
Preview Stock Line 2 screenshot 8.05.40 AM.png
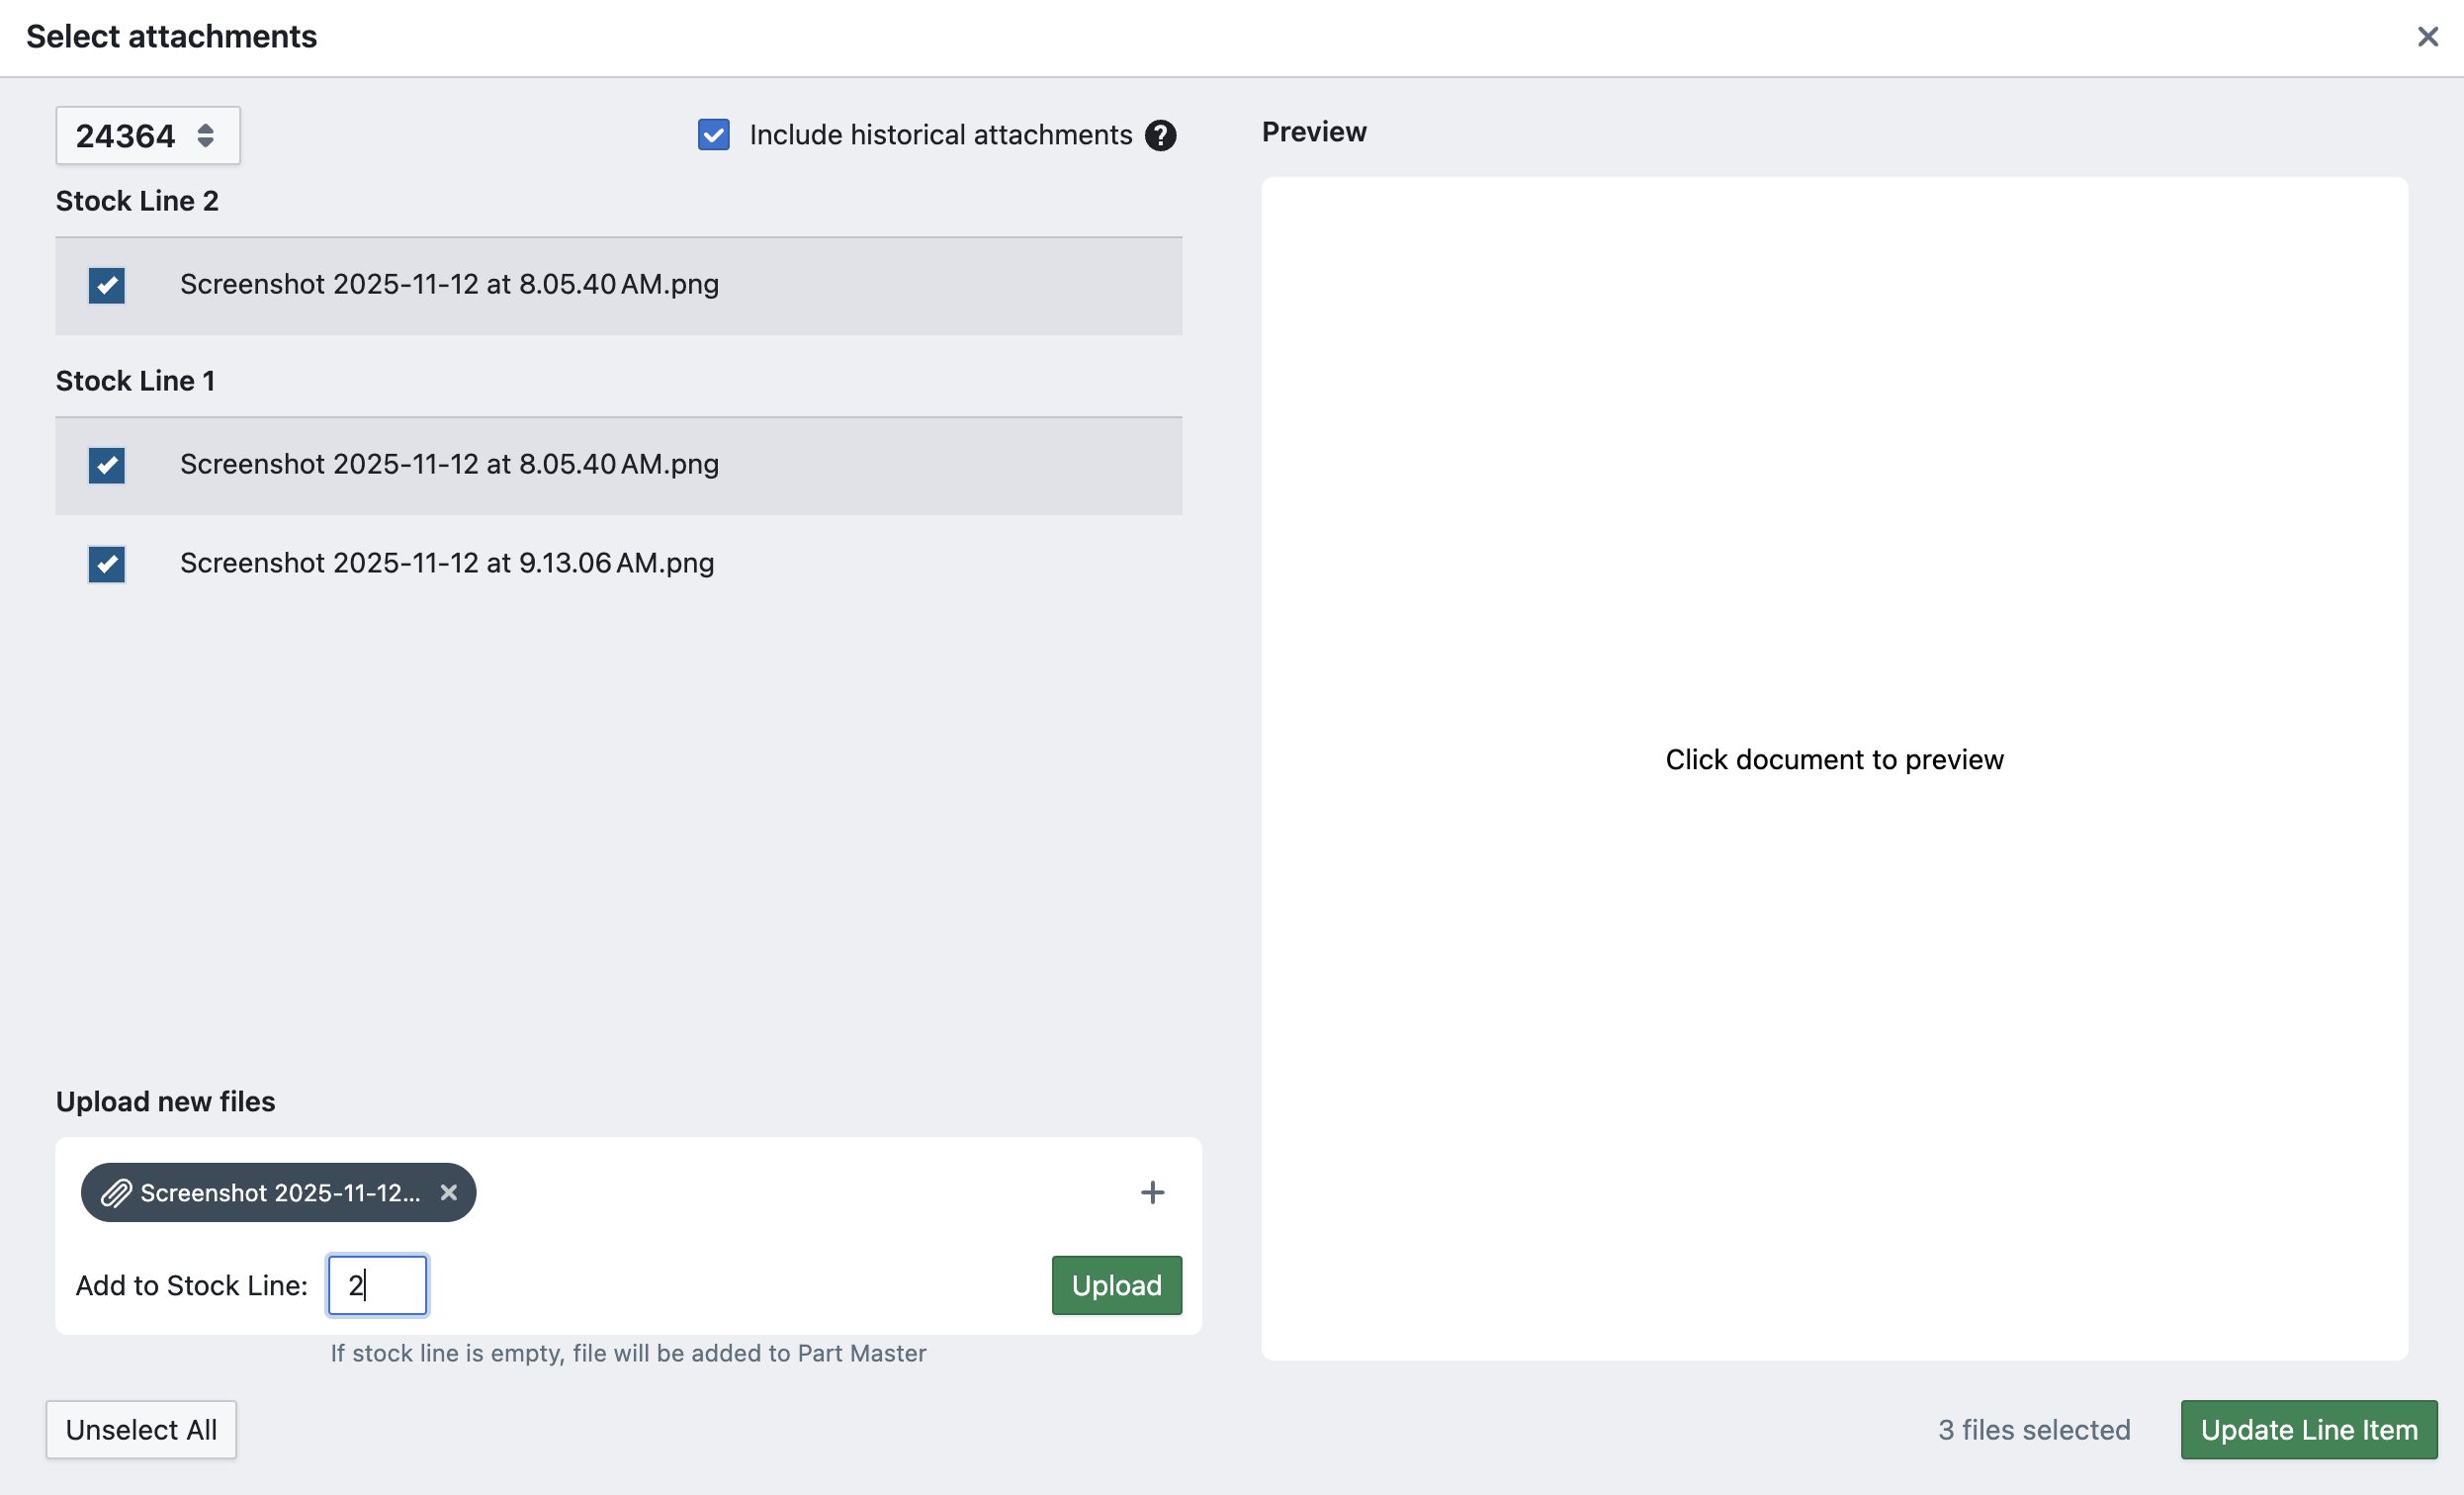pyautogui.click(x=449, y=285)
